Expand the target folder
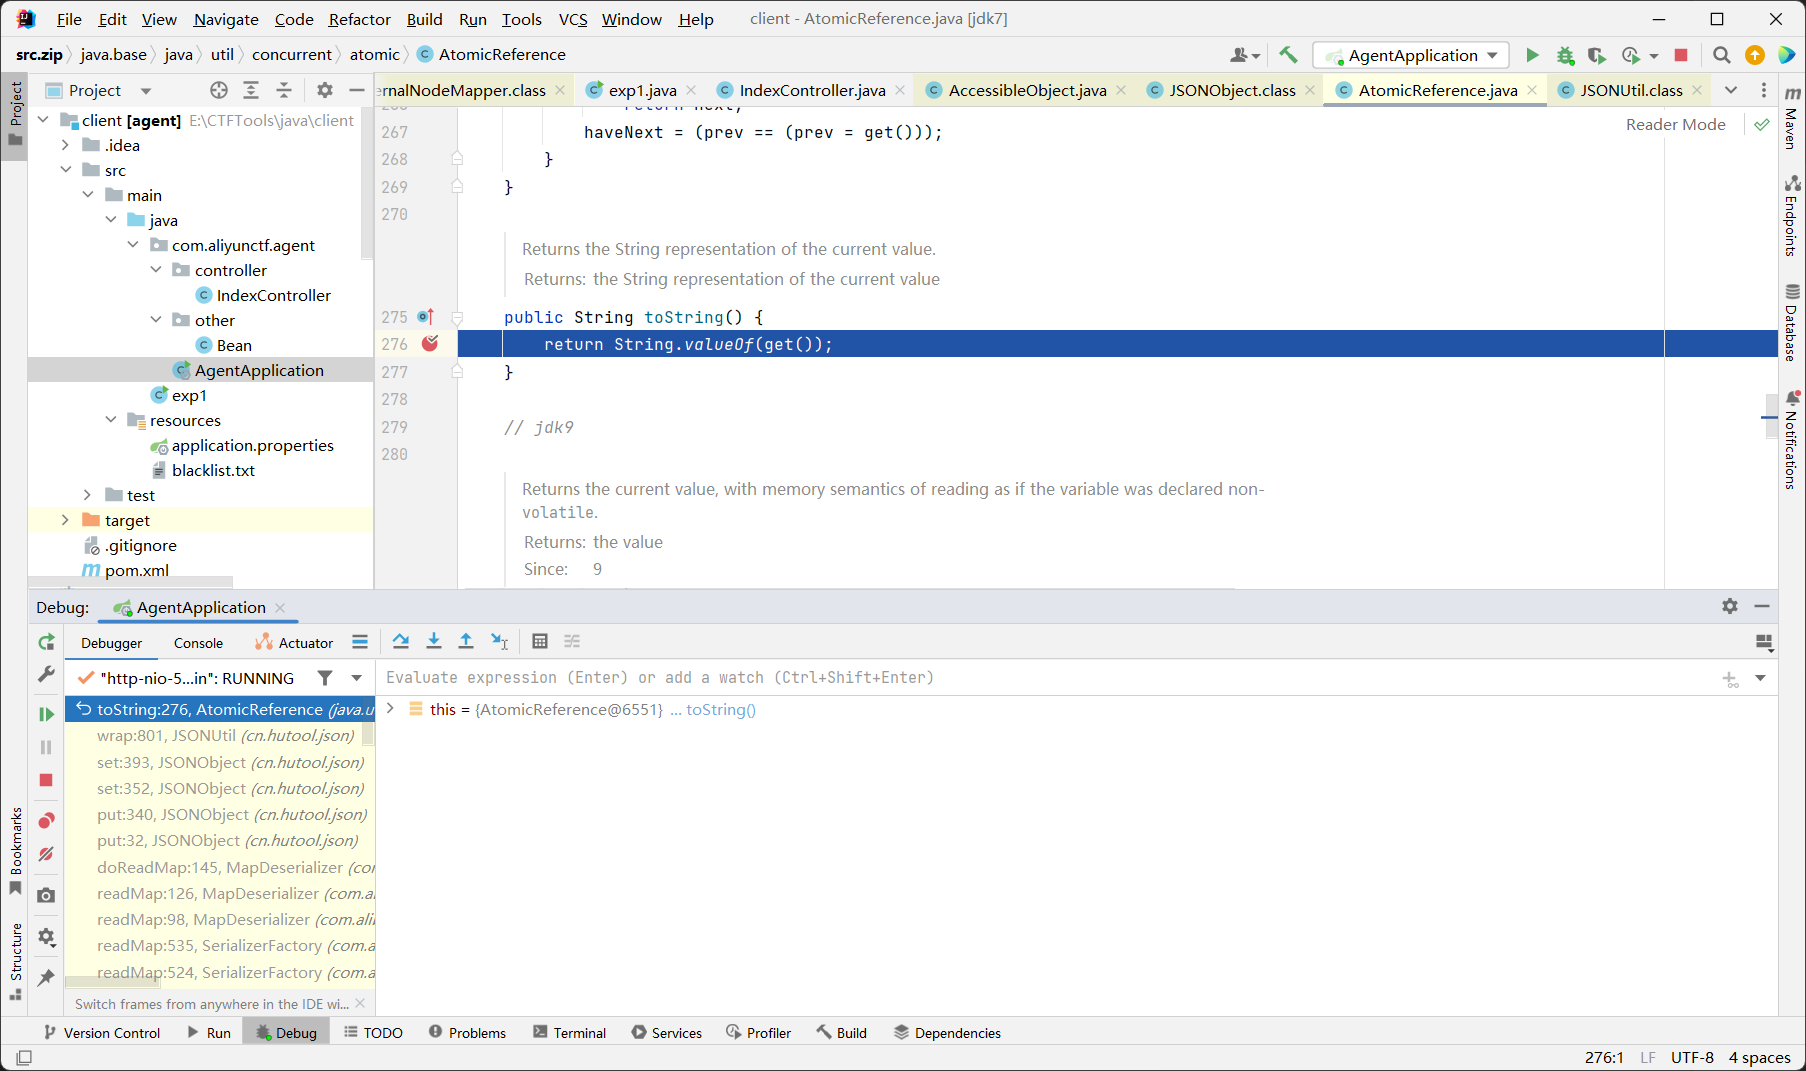The height and width of the screenshot is (1071, 1806). tap(66, 520)
